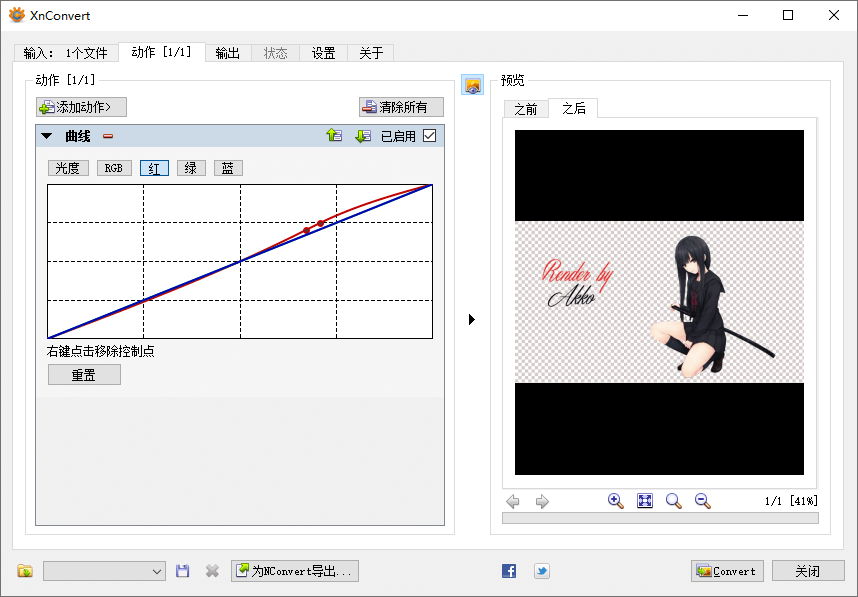Minimize the XnConvert window
The width and height of the screenshot is (858, 597).
pyautogui.click(x=743, y=15)
